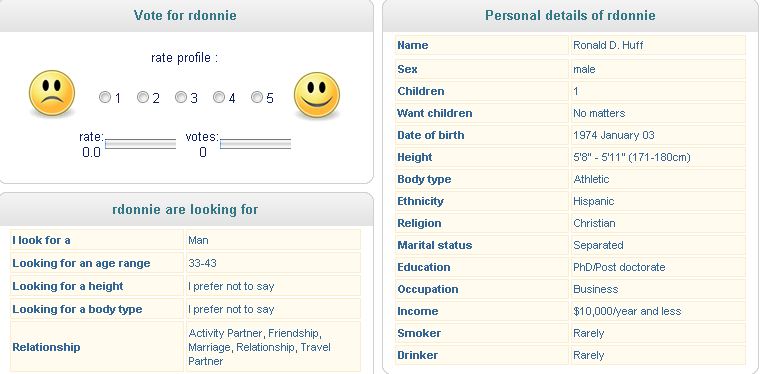The width and height of the screenshot is (761, 374).
Task: Click the 'Date of birth' label
Action: coord(430,135)
